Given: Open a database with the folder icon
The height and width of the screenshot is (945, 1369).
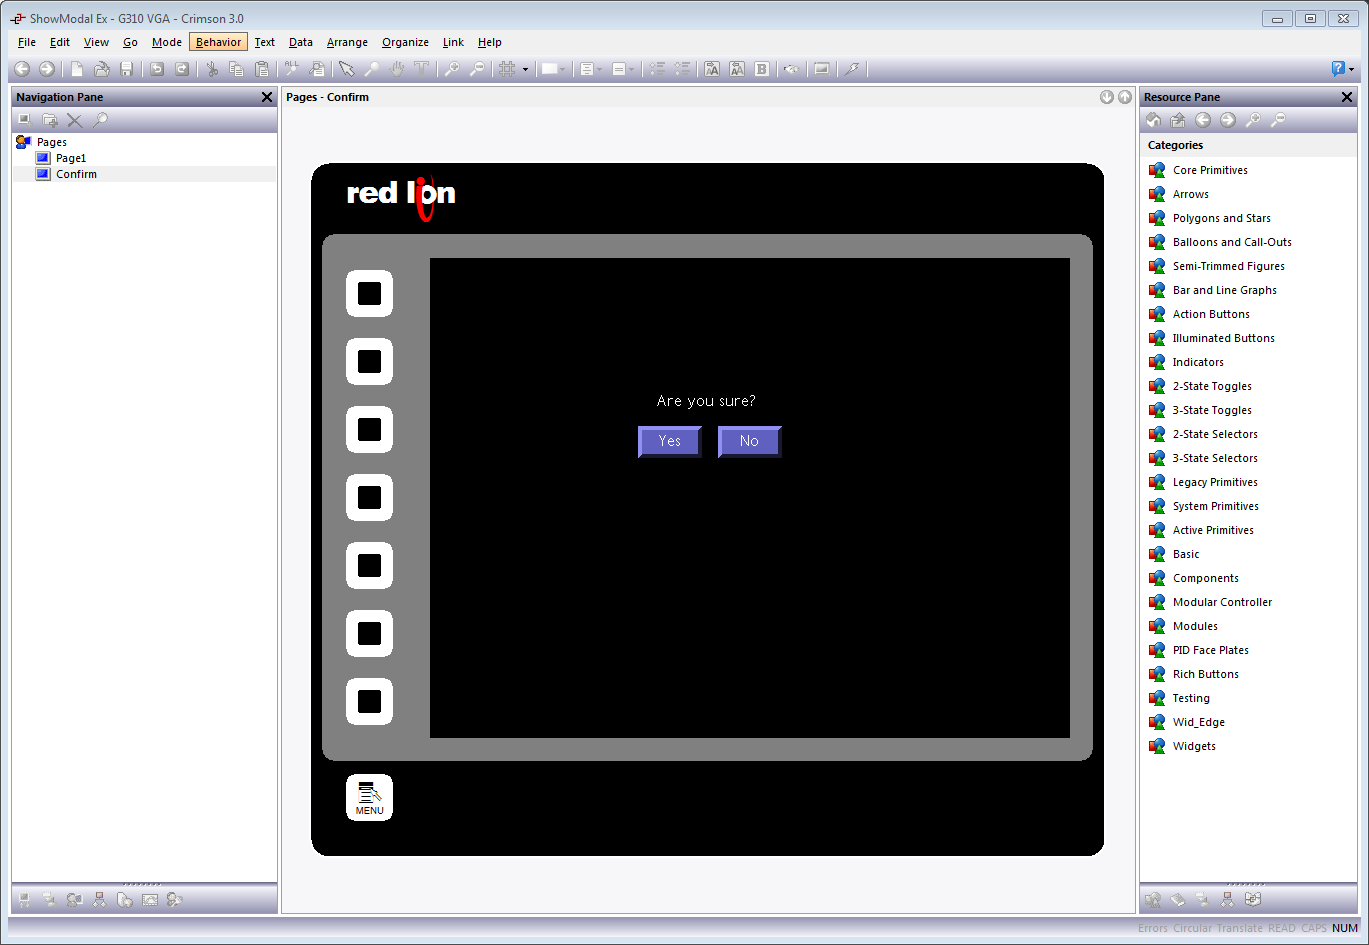Looking at the screenshot, I should click(x=102, y=69).
